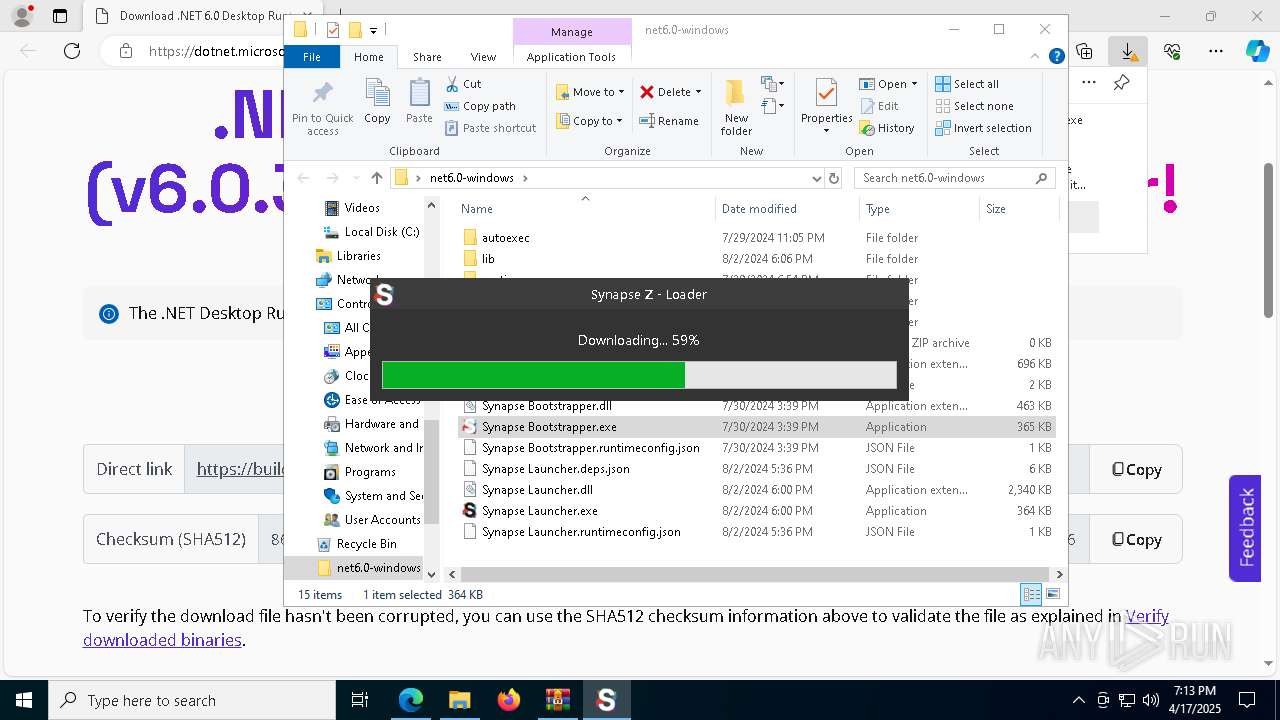Click Copy path in Clipboard group
1280x720 pixels.
tap(480, 106)
